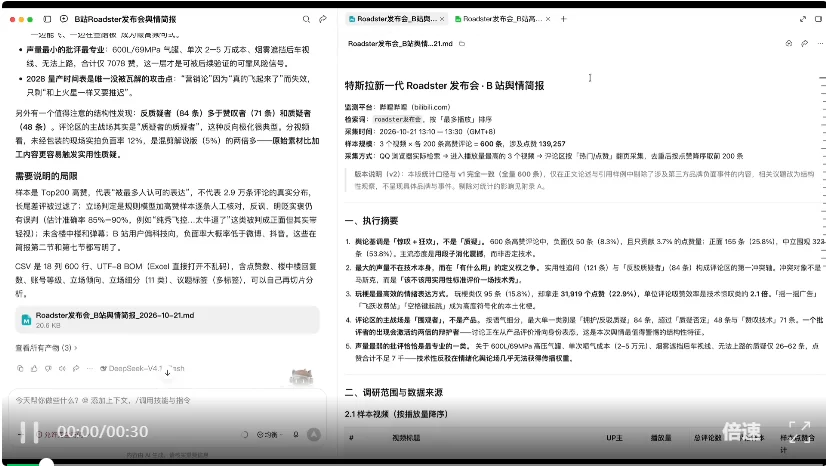This screenshot has height=466, width=826.
Task: Click the circular icon left of 均衡
Action: pos(244,435)
